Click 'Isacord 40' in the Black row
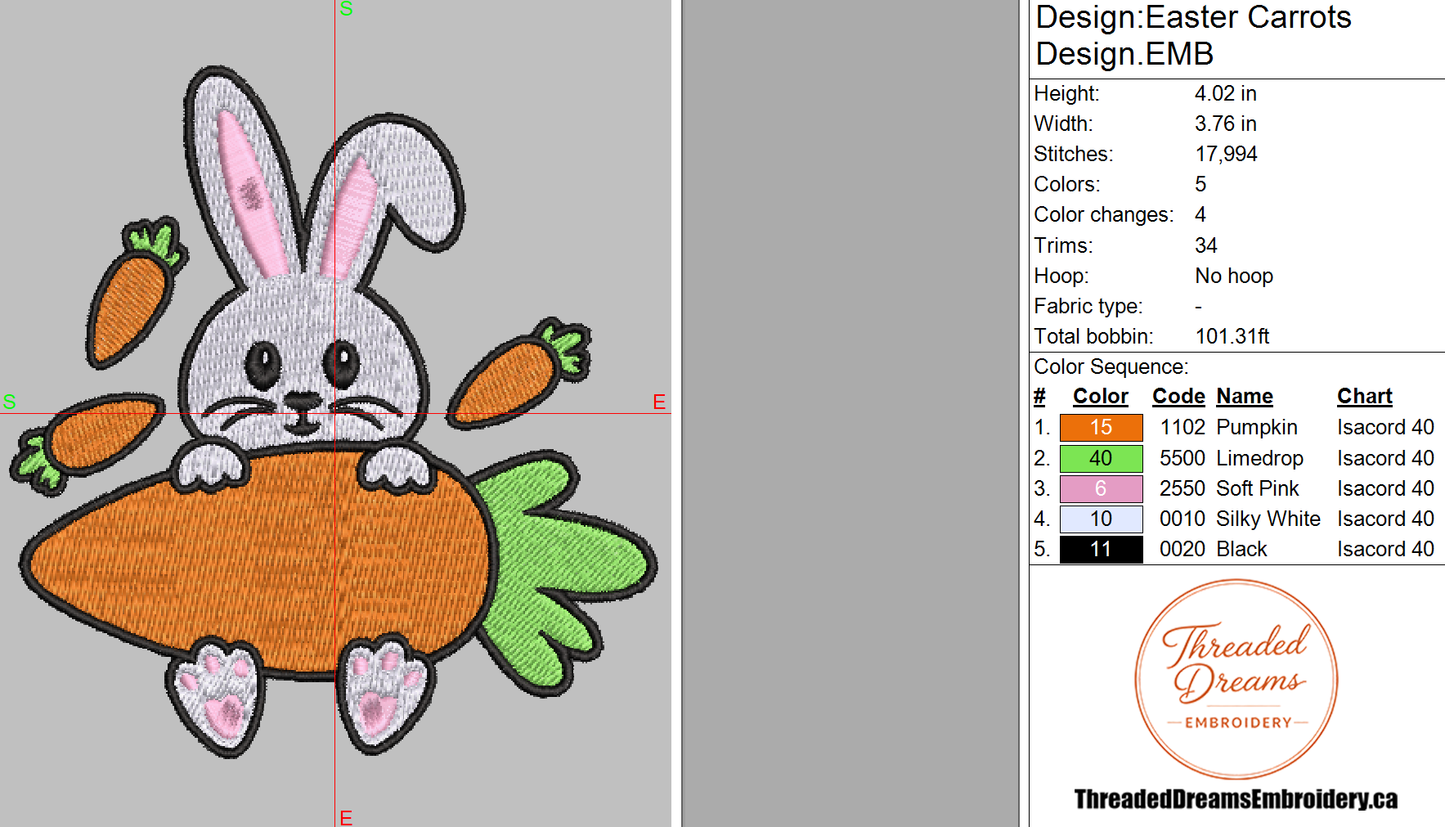Screen dimensions: 1445x827 (1386, 549)
